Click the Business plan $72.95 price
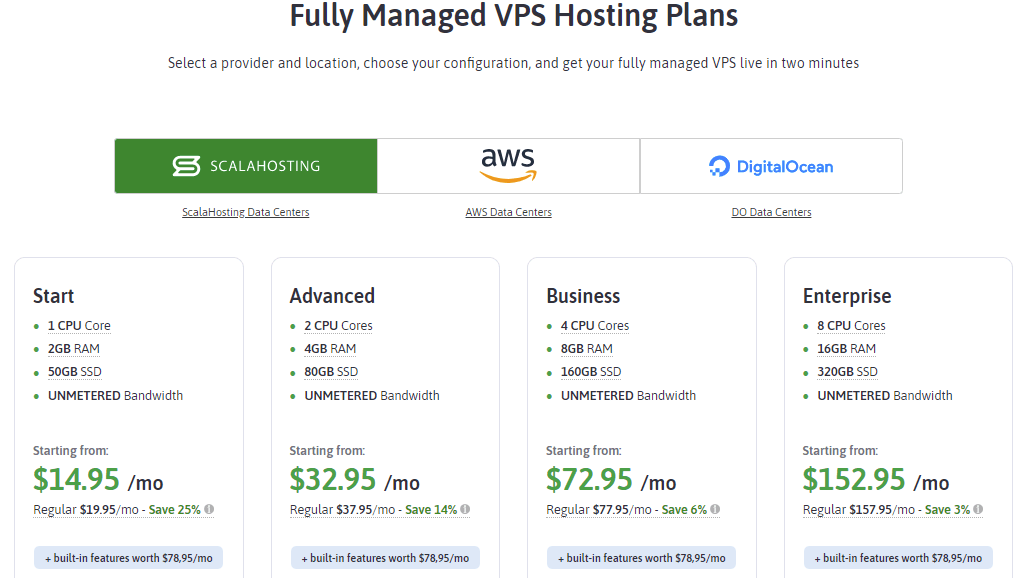This screenshot has height=578, width=1018. (589, 480)
